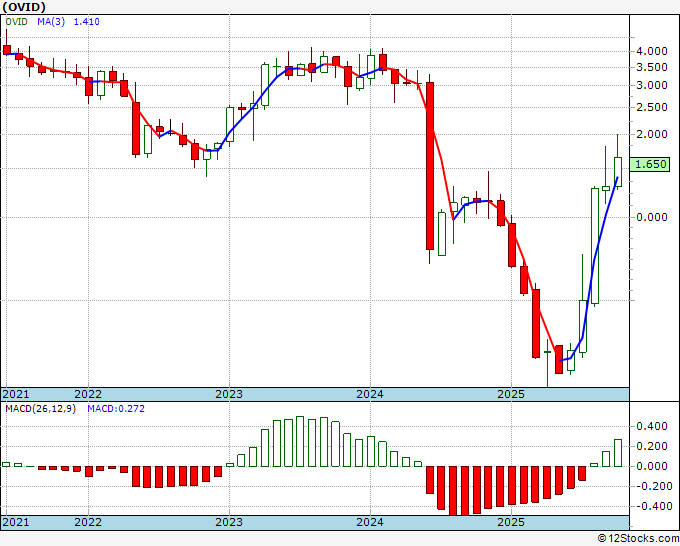Viewport: 680px width, 546px height.
Task: Click the 2022 label on MACD time axis
Action: coord(88,522)
